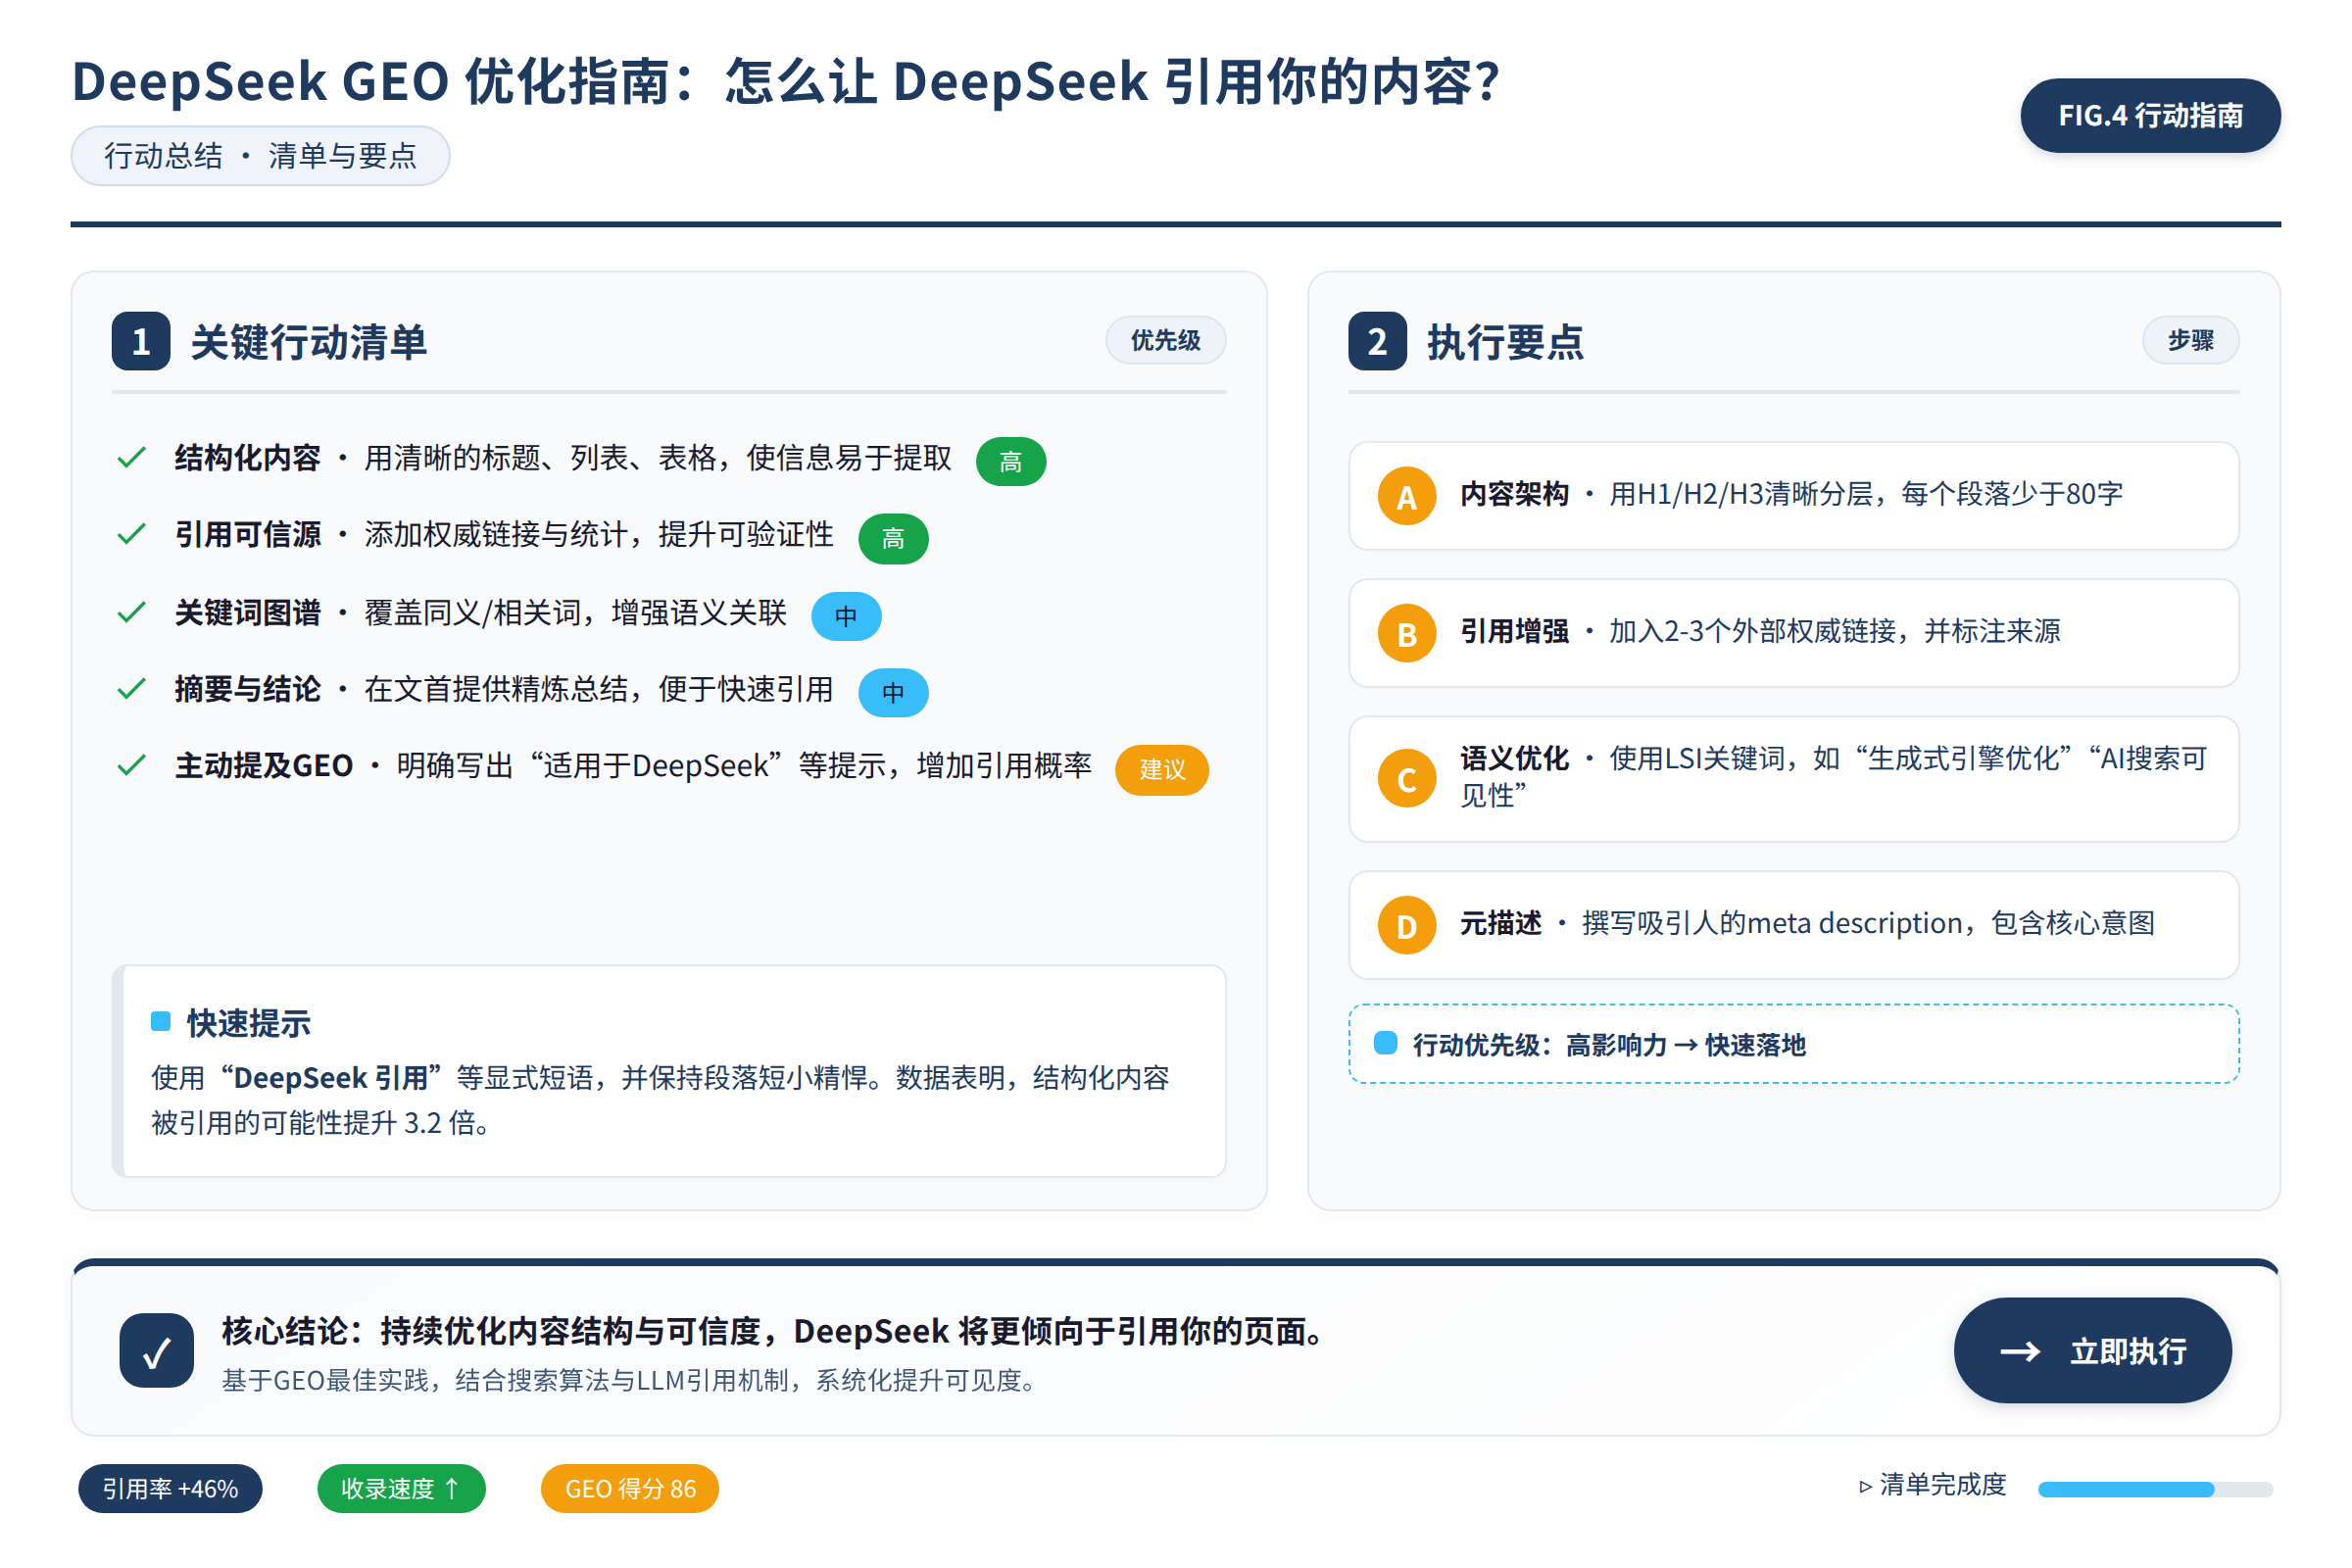Open the 内容架构 step card
Screen dimensions: 2352x1568
pos(1793,496)
